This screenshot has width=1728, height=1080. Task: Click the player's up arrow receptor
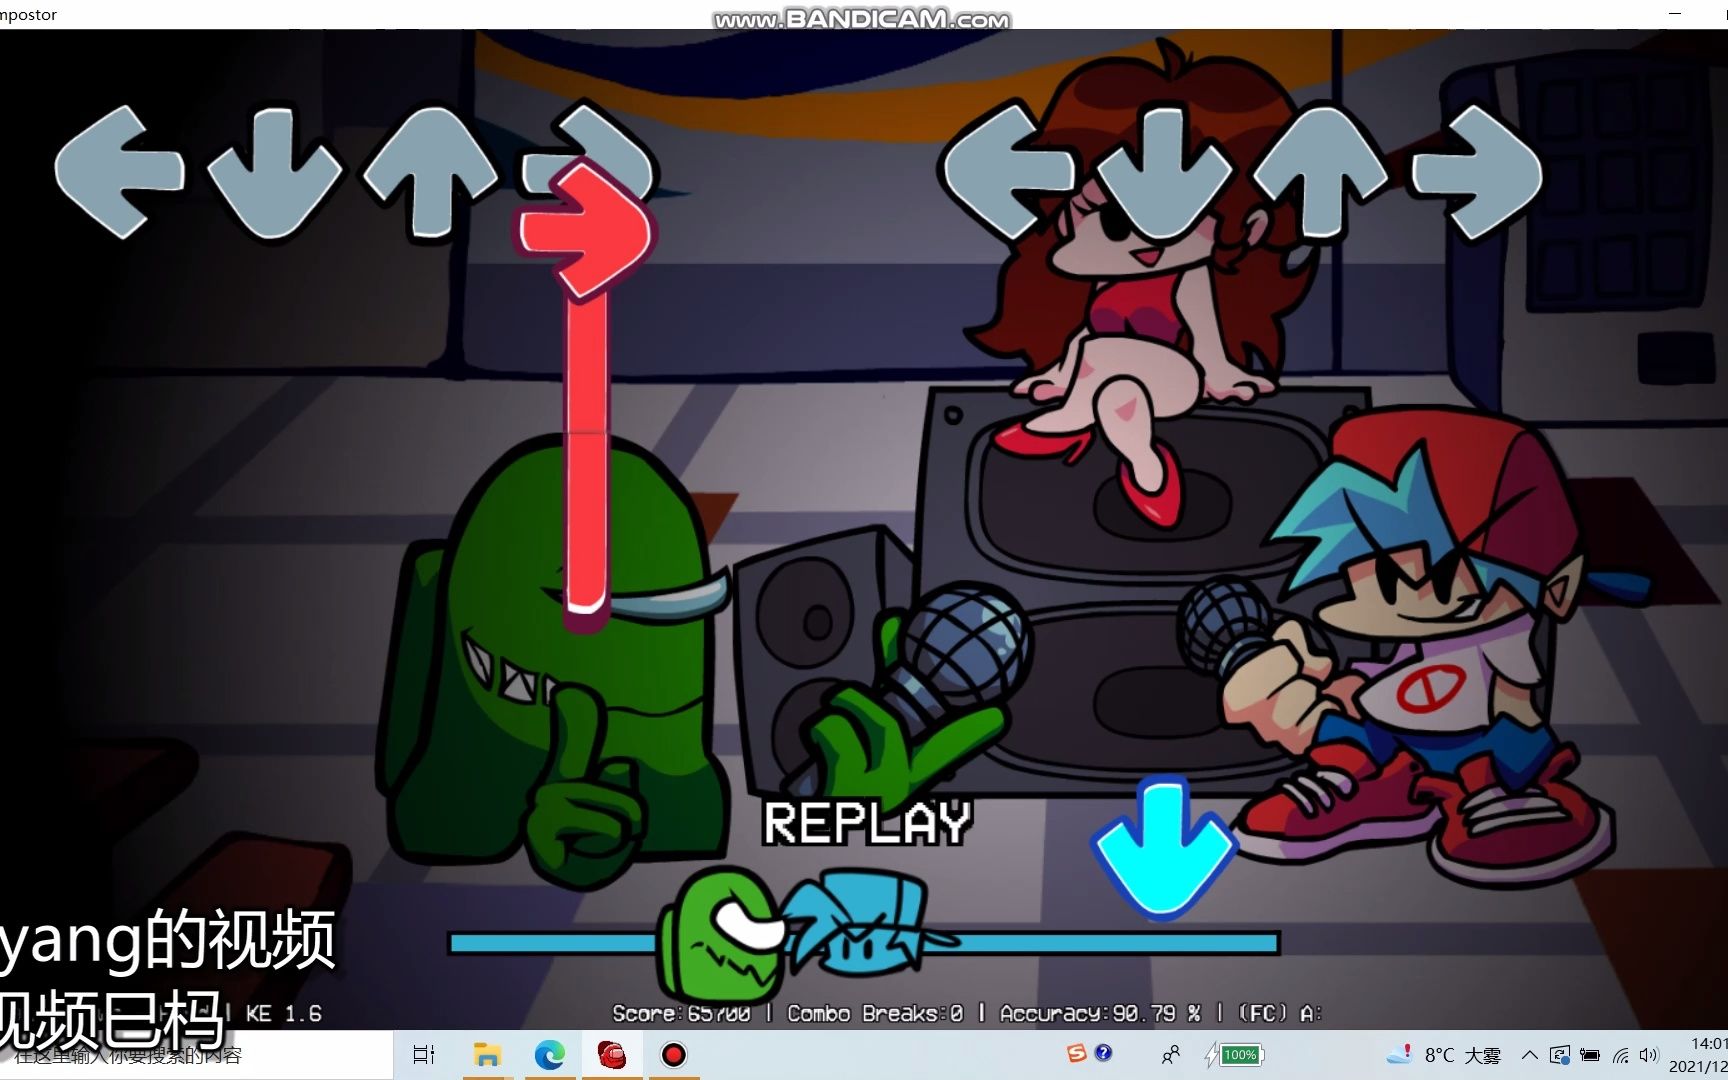point(1320,174)
